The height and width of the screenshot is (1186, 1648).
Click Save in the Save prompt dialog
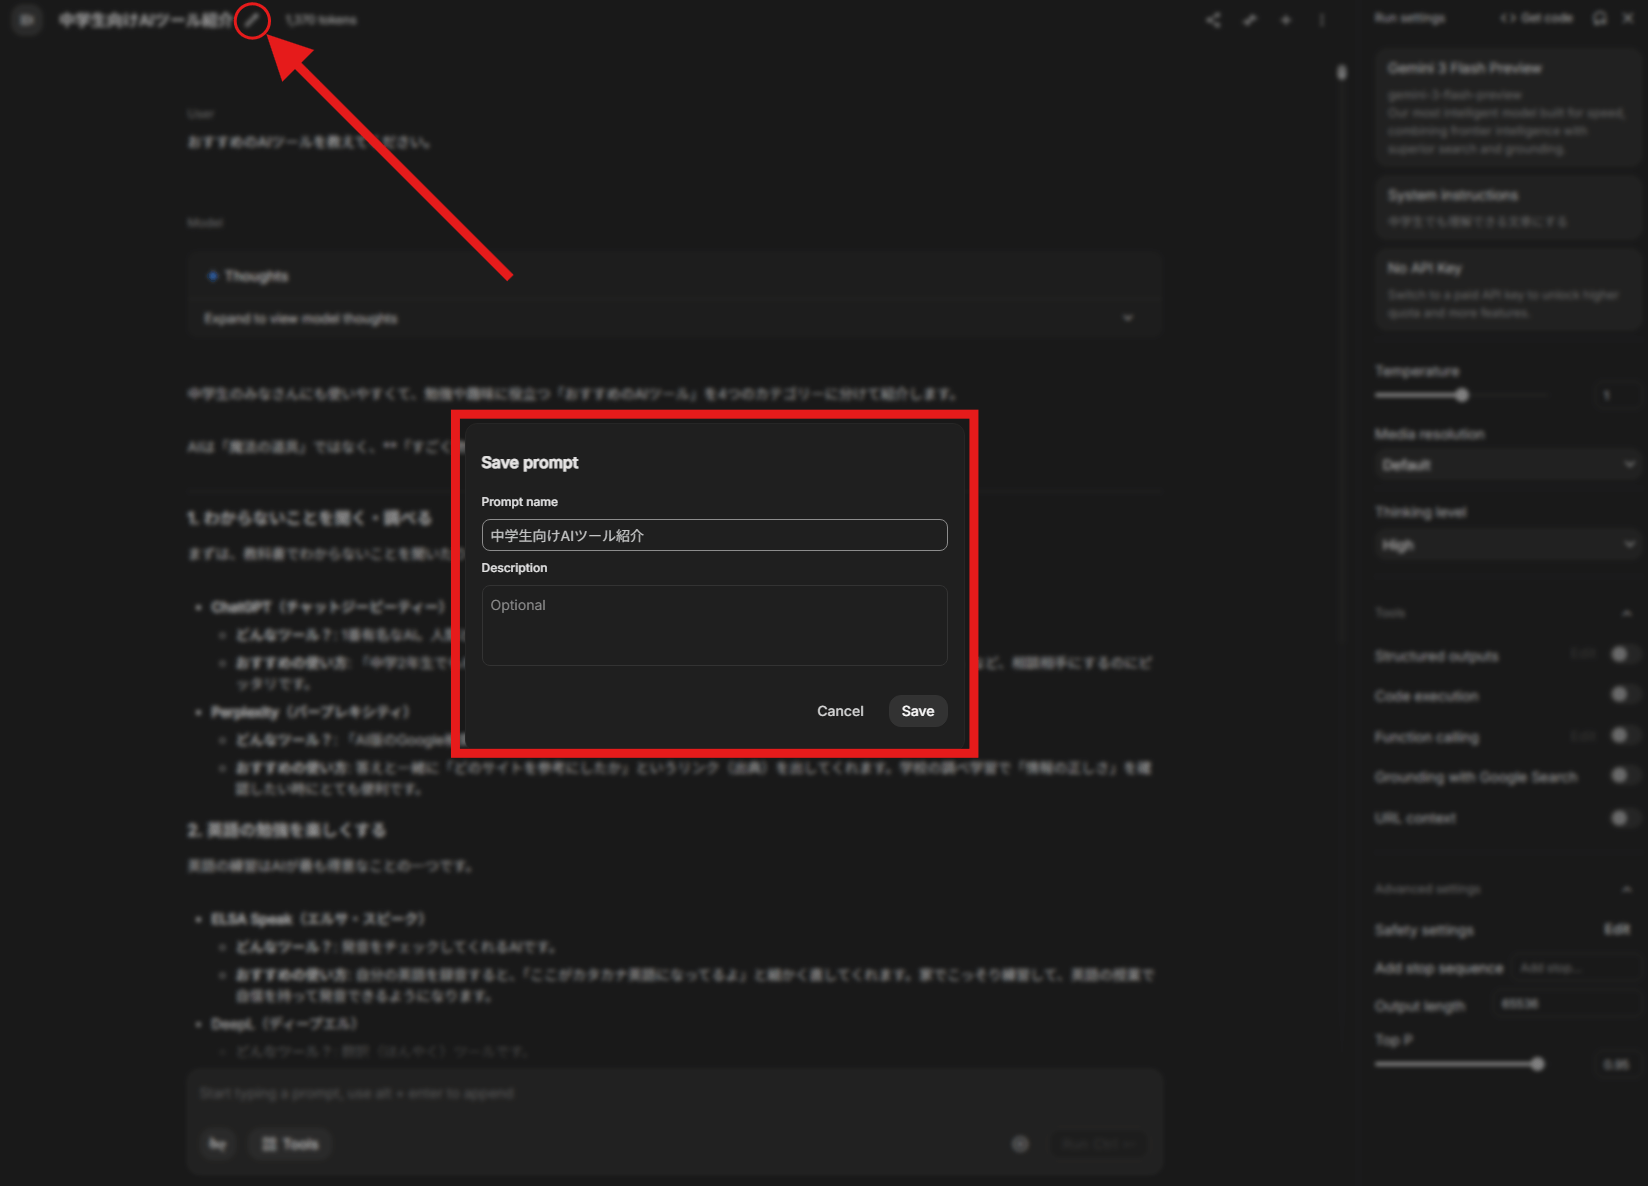tap(917, 711)
